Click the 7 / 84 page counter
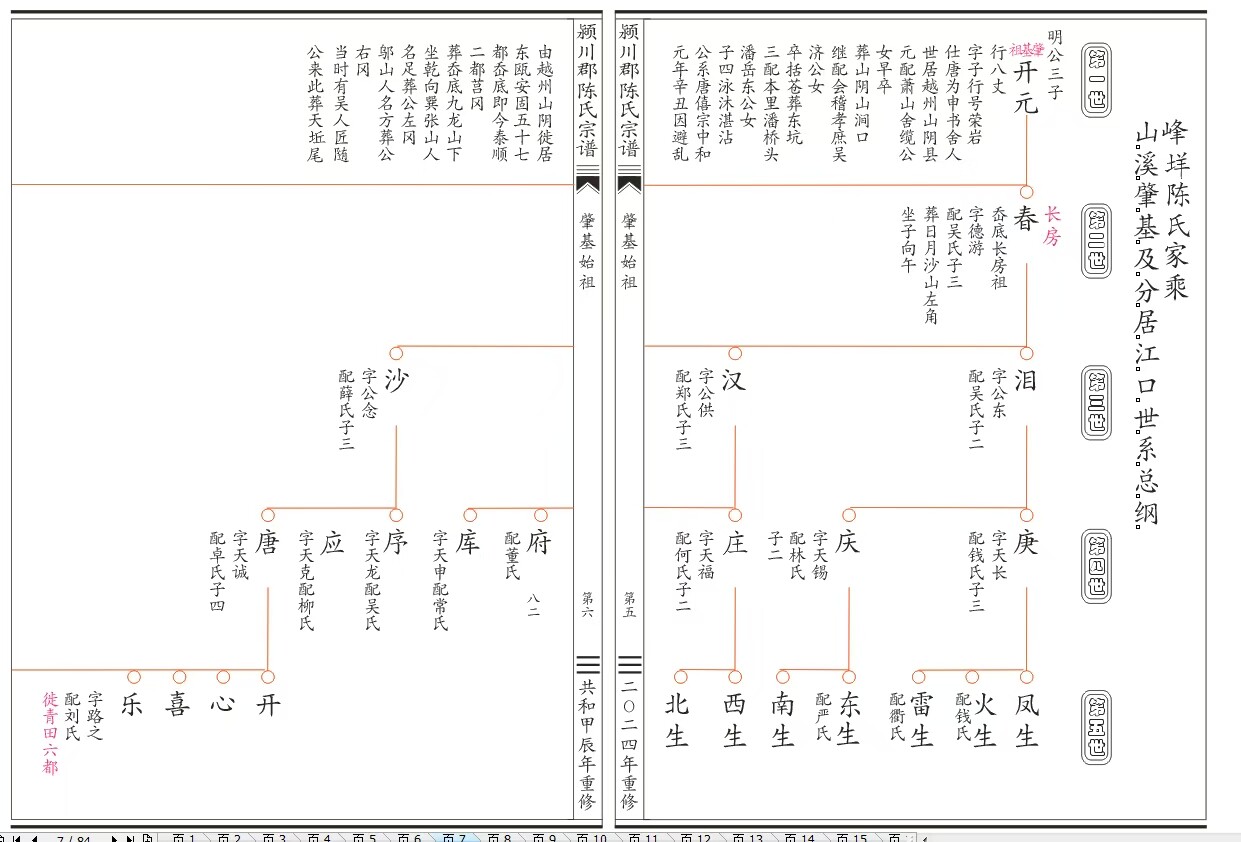This screenshot has width=1241, height=842. coord(73,838)
